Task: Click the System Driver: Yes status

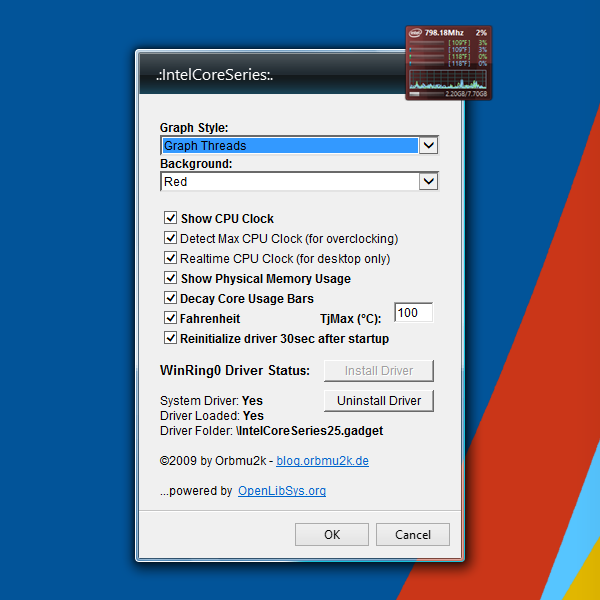Action: pyautogui.click(x=211, y=401)
